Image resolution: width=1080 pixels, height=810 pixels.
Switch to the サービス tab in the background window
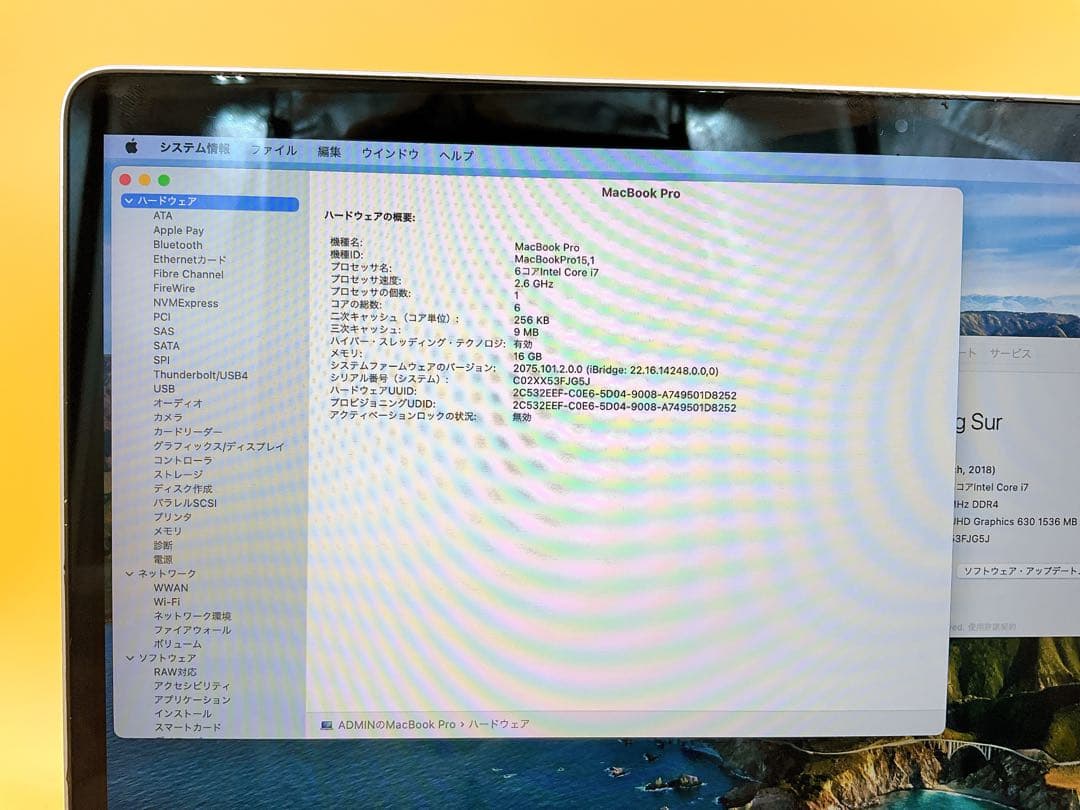[1013, 352]
